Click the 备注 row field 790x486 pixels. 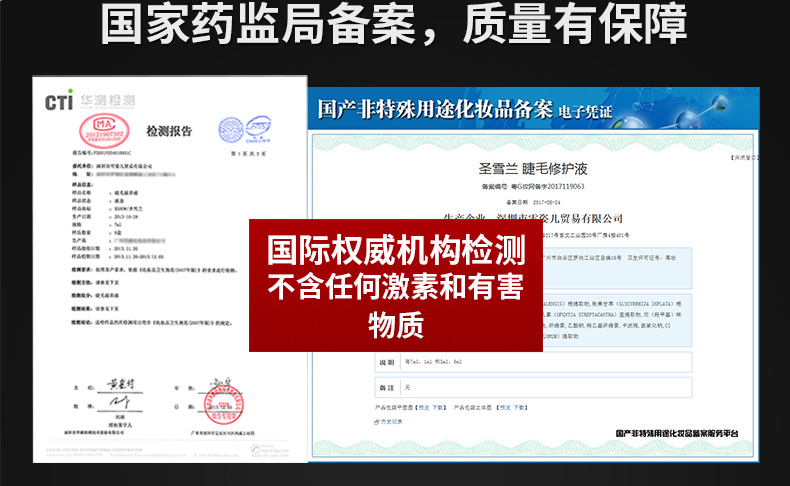(x=533, y=388)
